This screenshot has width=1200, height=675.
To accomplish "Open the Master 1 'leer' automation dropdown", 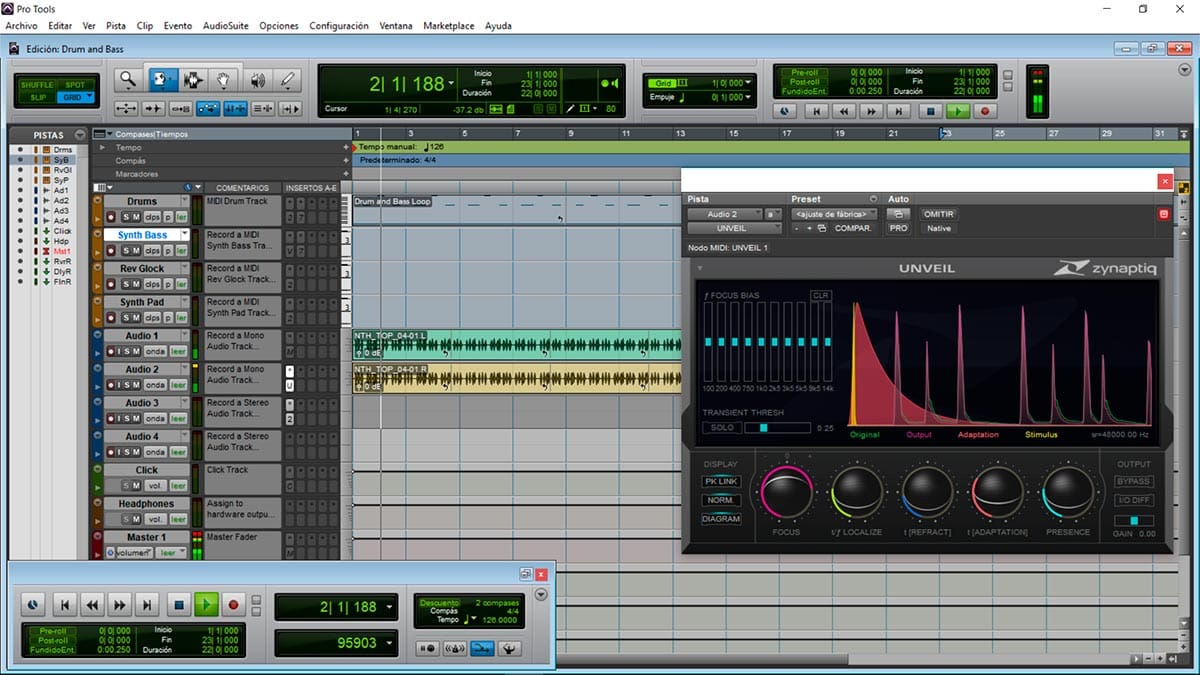I will pos(169,553).
